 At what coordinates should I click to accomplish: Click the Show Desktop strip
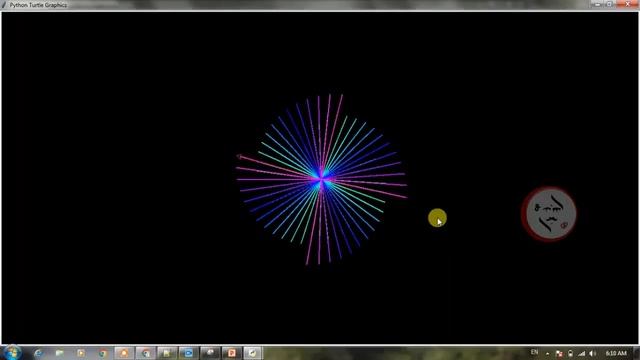pos(637,353)
